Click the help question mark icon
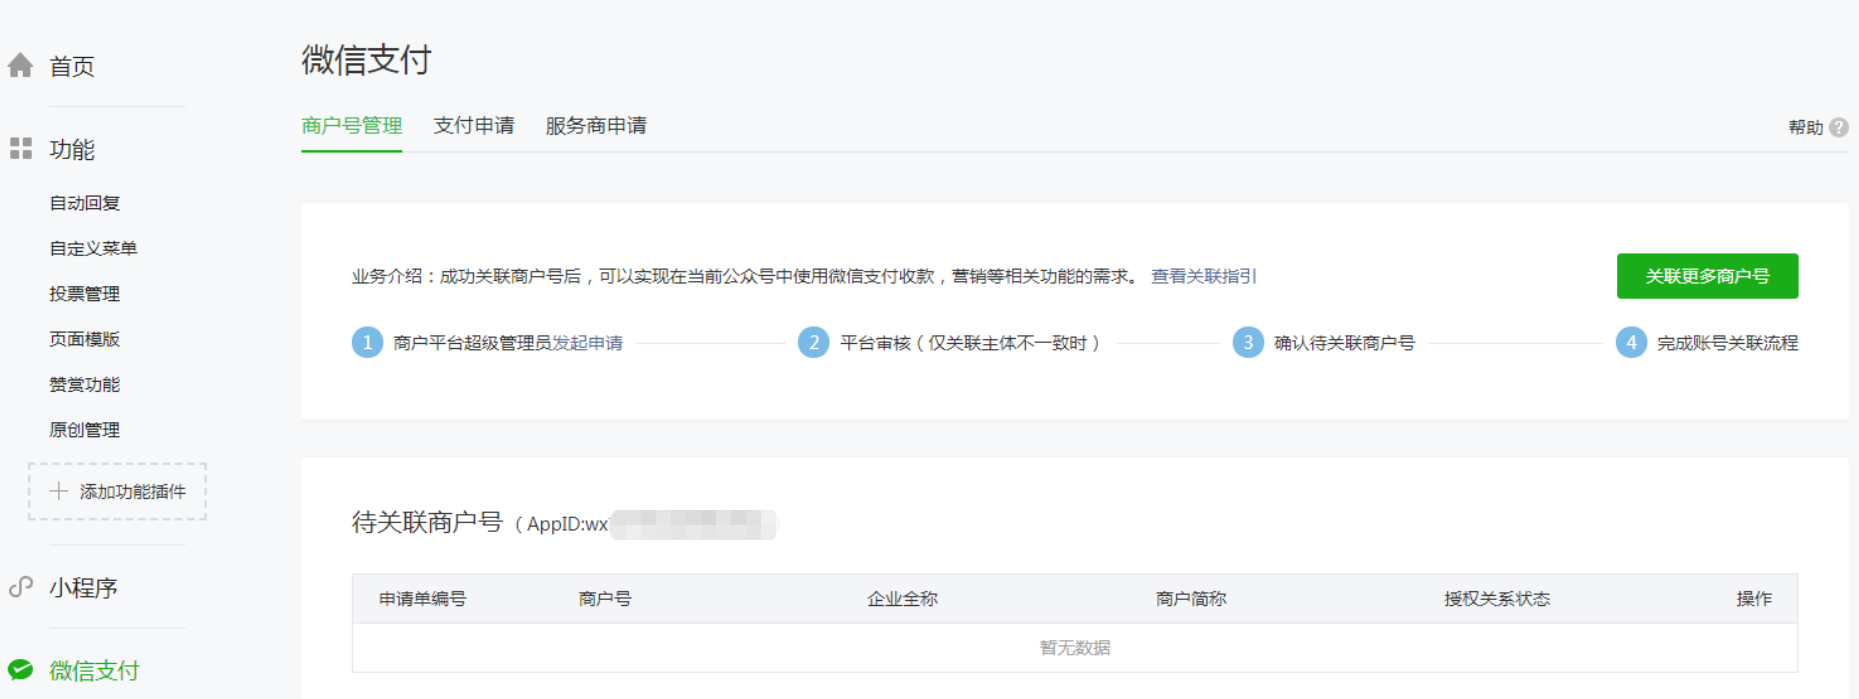Image resolution: width=1859 pixels, height=699 pixels. click(x=1838, y=128)
